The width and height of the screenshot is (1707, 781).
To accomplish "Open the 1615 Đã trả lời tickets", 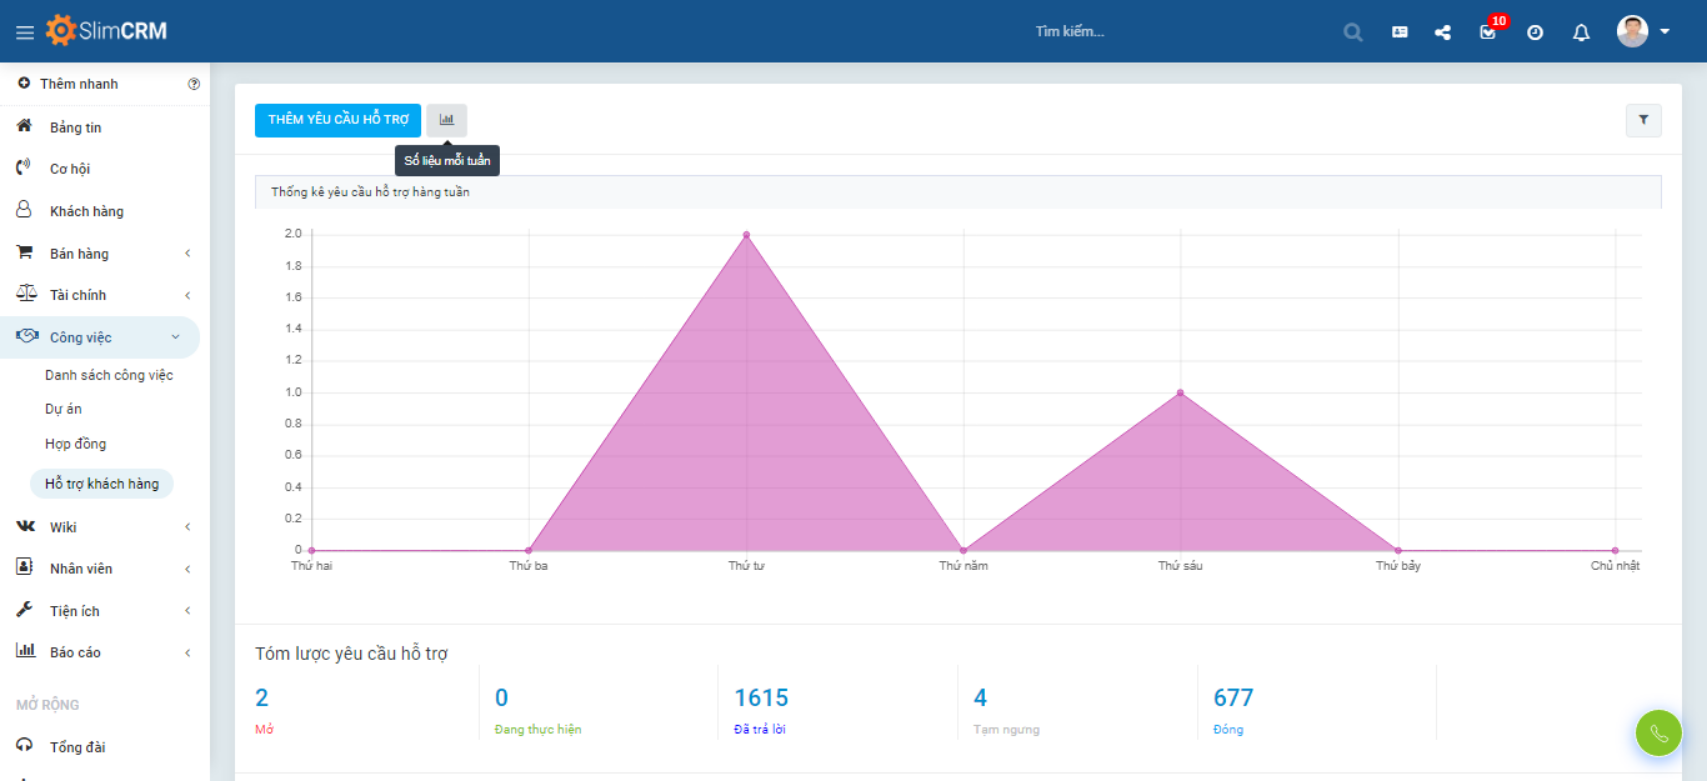I will tap(761, 698).
